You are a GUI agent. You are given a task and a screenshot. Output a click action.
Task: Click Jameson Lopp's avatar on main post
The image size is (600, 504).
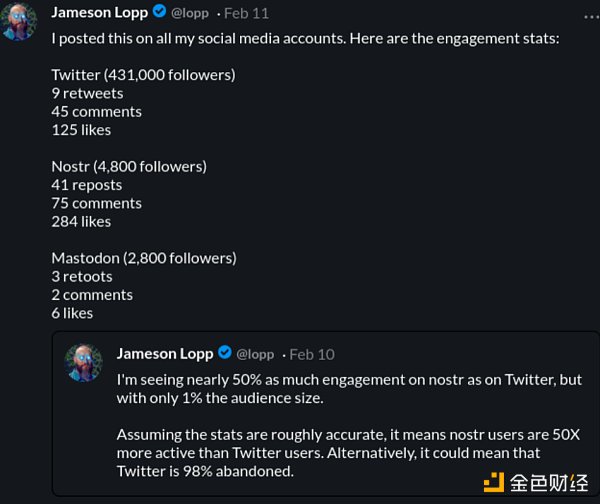click(x=19, y=21)
